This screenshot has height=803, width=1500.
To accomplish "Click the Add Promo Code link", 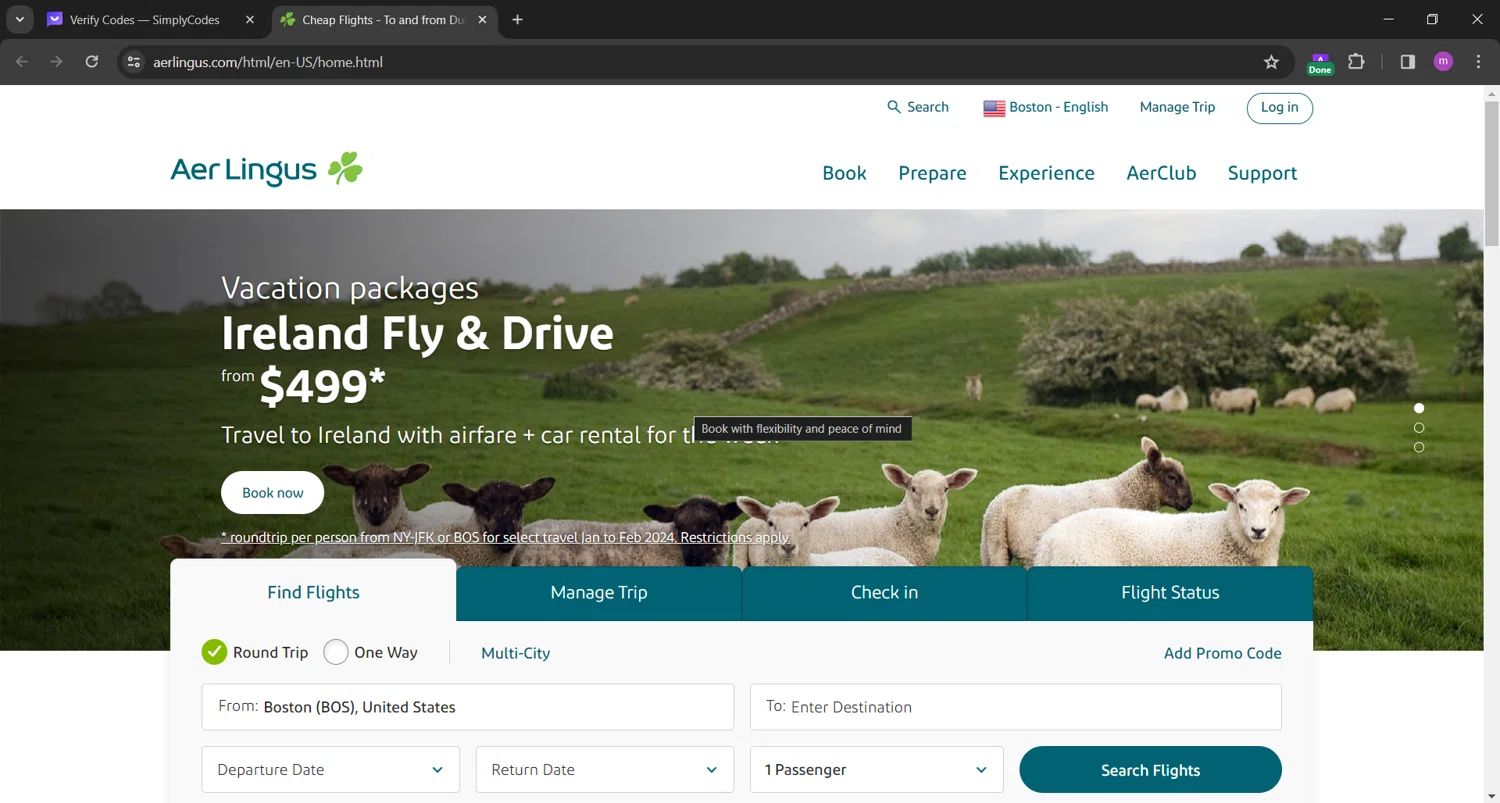I will click(x=1222, y=653).
